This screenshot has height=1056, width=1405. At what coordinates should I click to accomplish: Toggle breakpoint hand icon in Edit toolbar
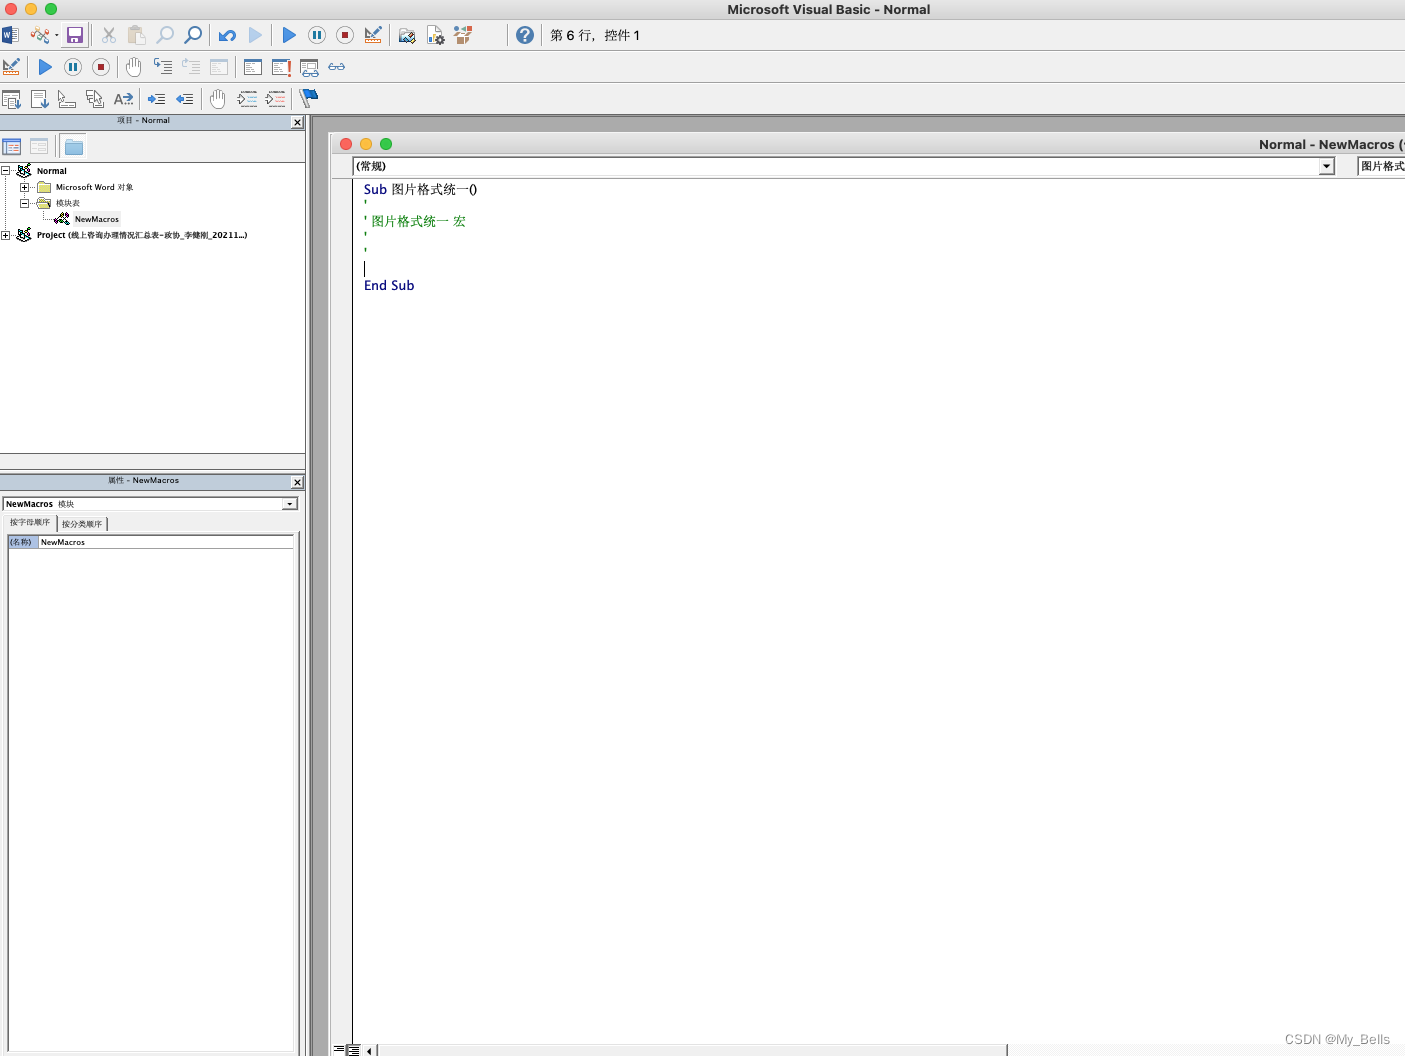(218, 99)
